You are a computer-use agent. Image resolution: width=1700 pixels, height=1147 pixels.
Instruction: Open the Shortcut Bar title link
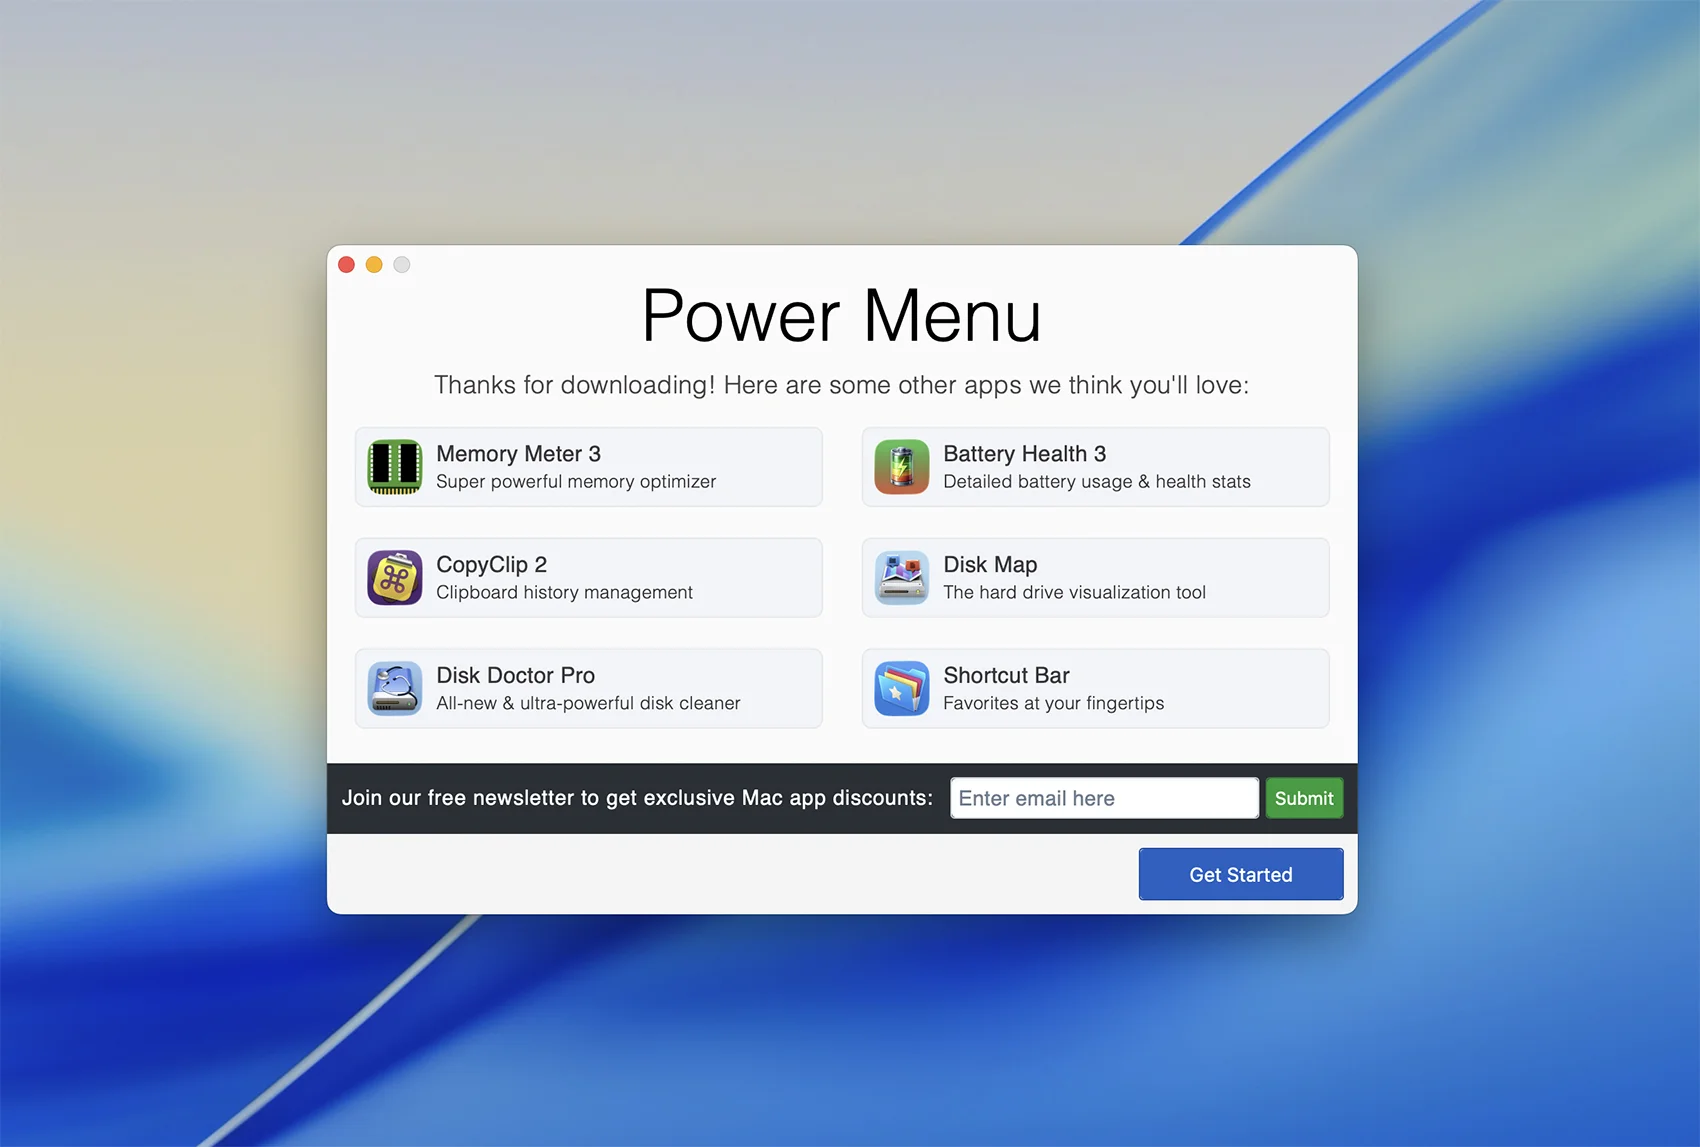point(1006,676)
